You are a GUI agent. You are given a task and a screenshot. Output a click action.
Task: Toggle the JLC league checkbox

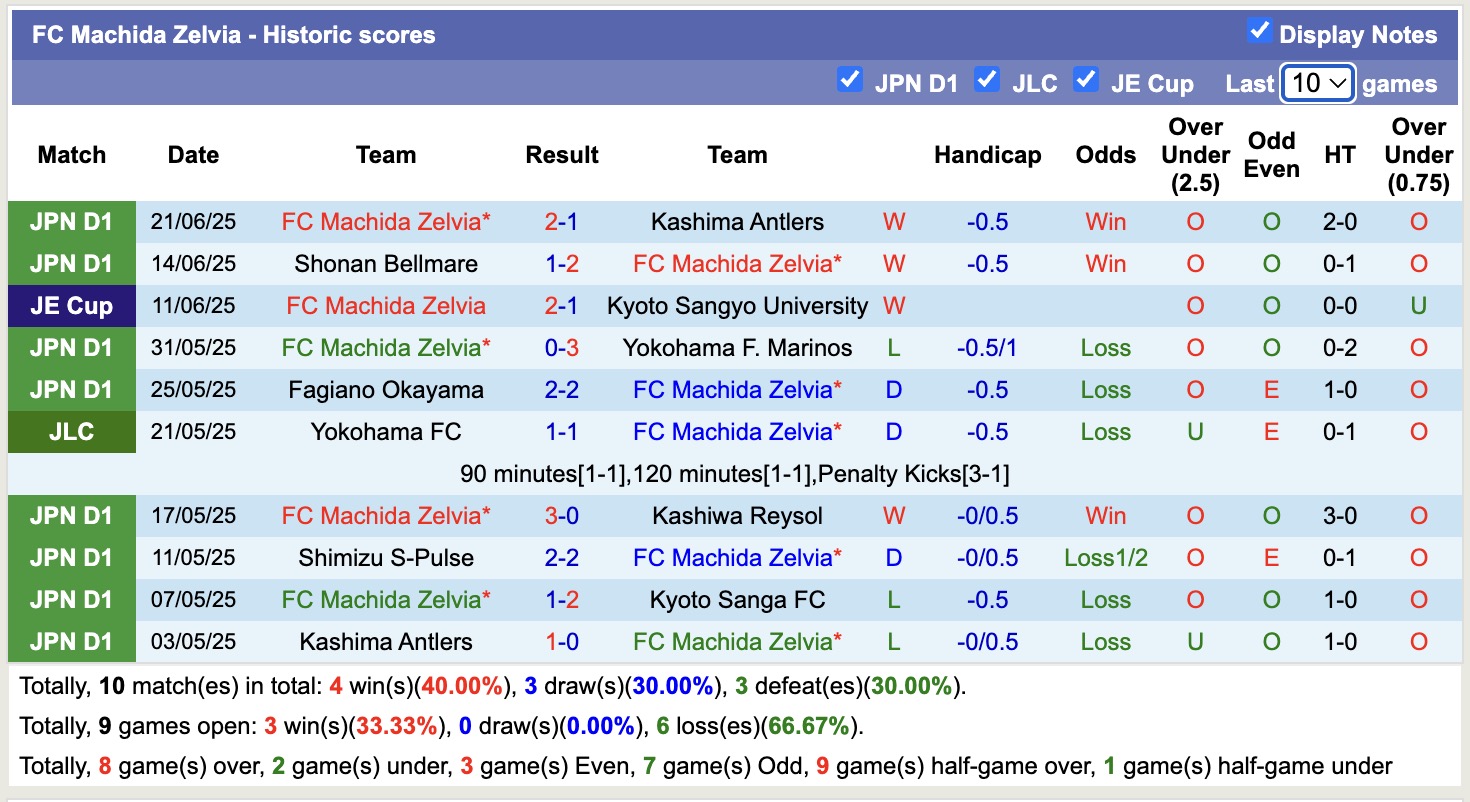987,80
